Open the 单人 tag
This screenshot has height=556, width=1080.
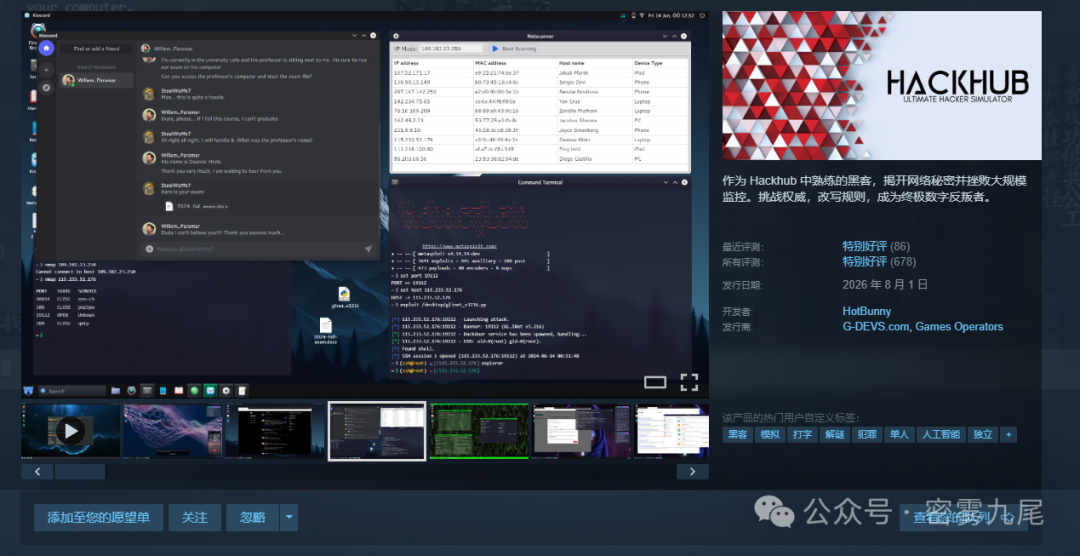(x=899, y=435)
